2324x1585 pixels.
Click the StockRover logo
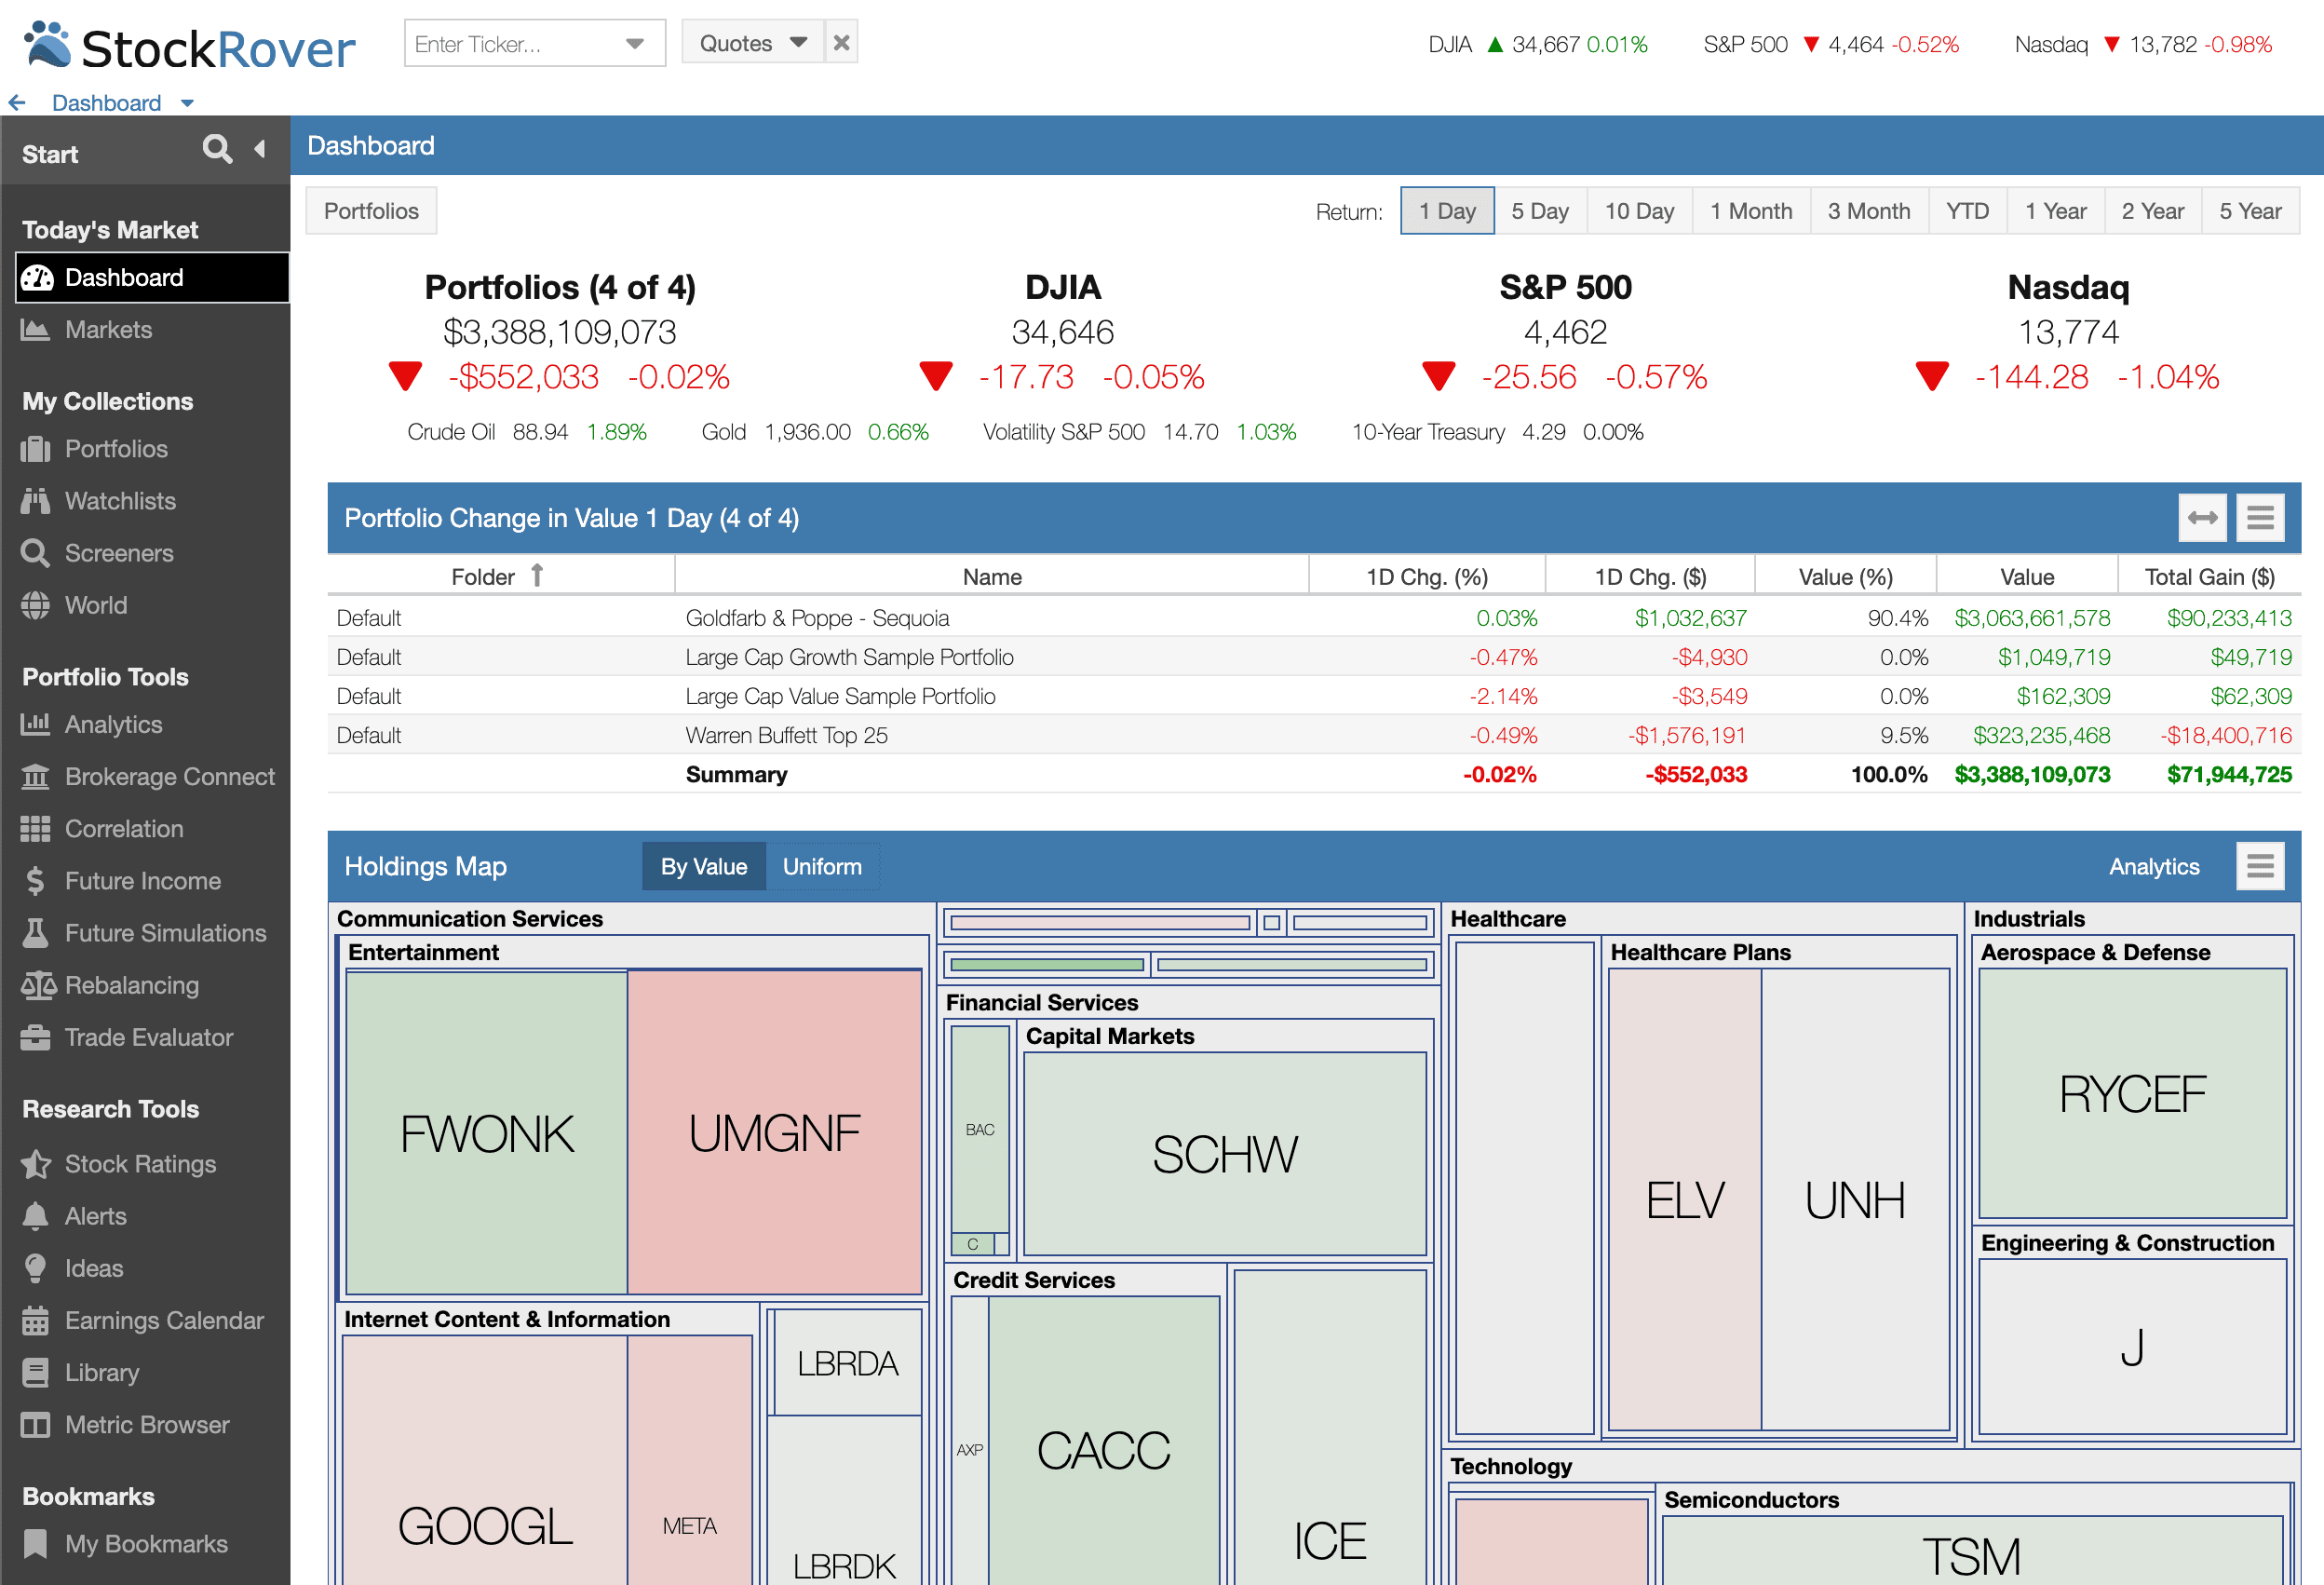click(190, 46)
